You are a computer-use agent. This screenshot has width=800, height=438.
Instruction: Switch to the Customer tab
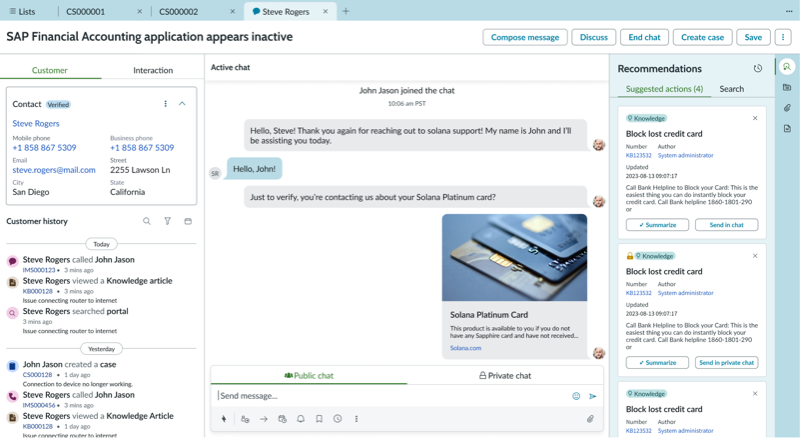click(49, 70)
